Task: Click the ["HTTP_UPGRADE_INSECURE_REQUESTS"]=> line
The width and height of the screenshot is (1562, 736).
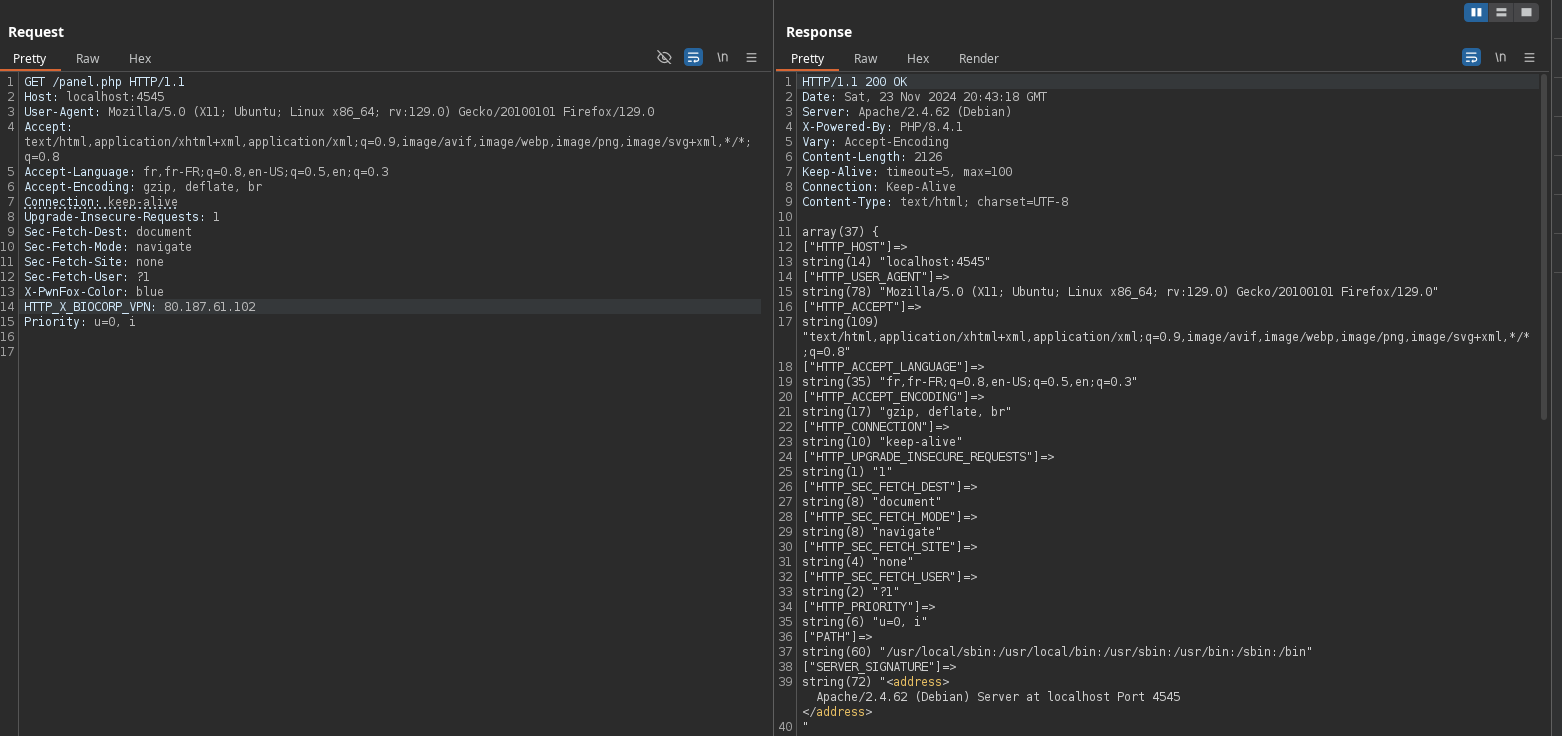Action: coord(928,457)
